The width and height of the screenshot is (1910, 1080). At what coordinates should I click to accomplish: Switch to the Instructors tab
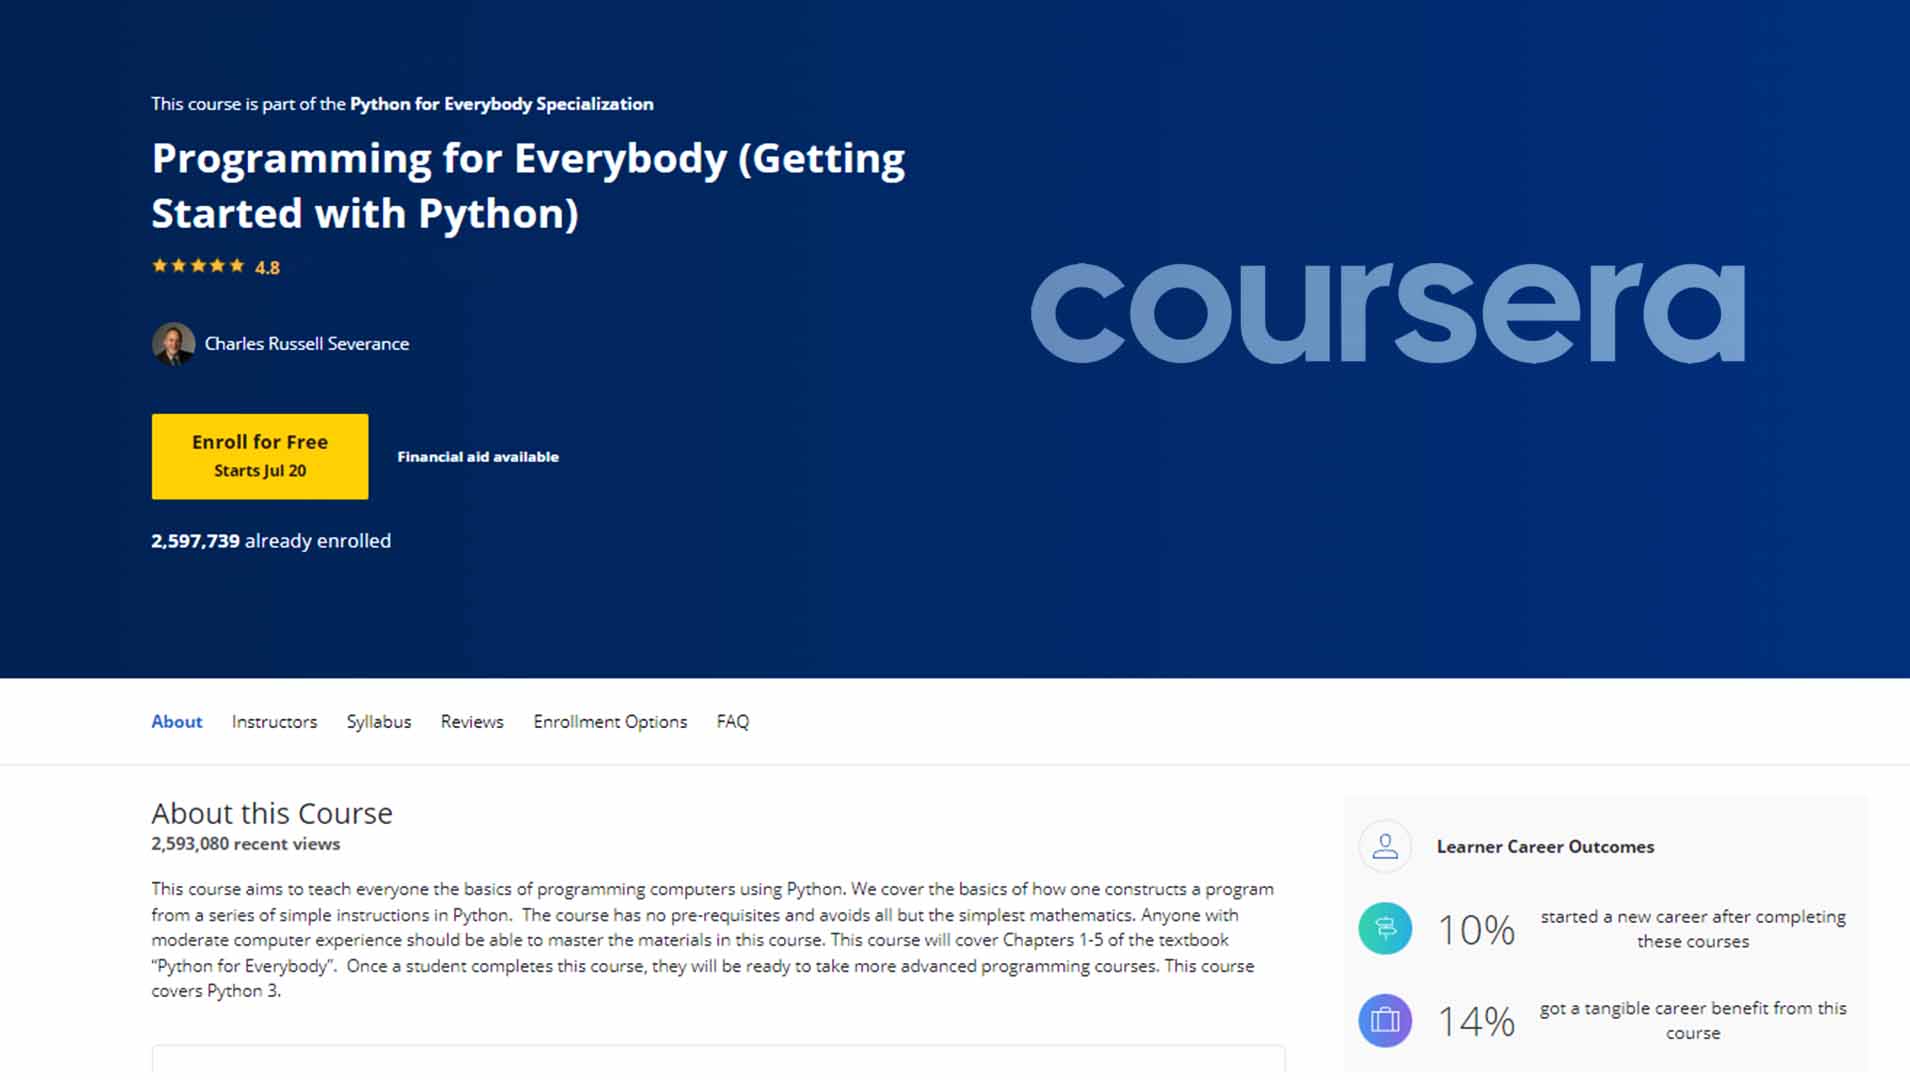pyautogui.click(x=274, y=722)
